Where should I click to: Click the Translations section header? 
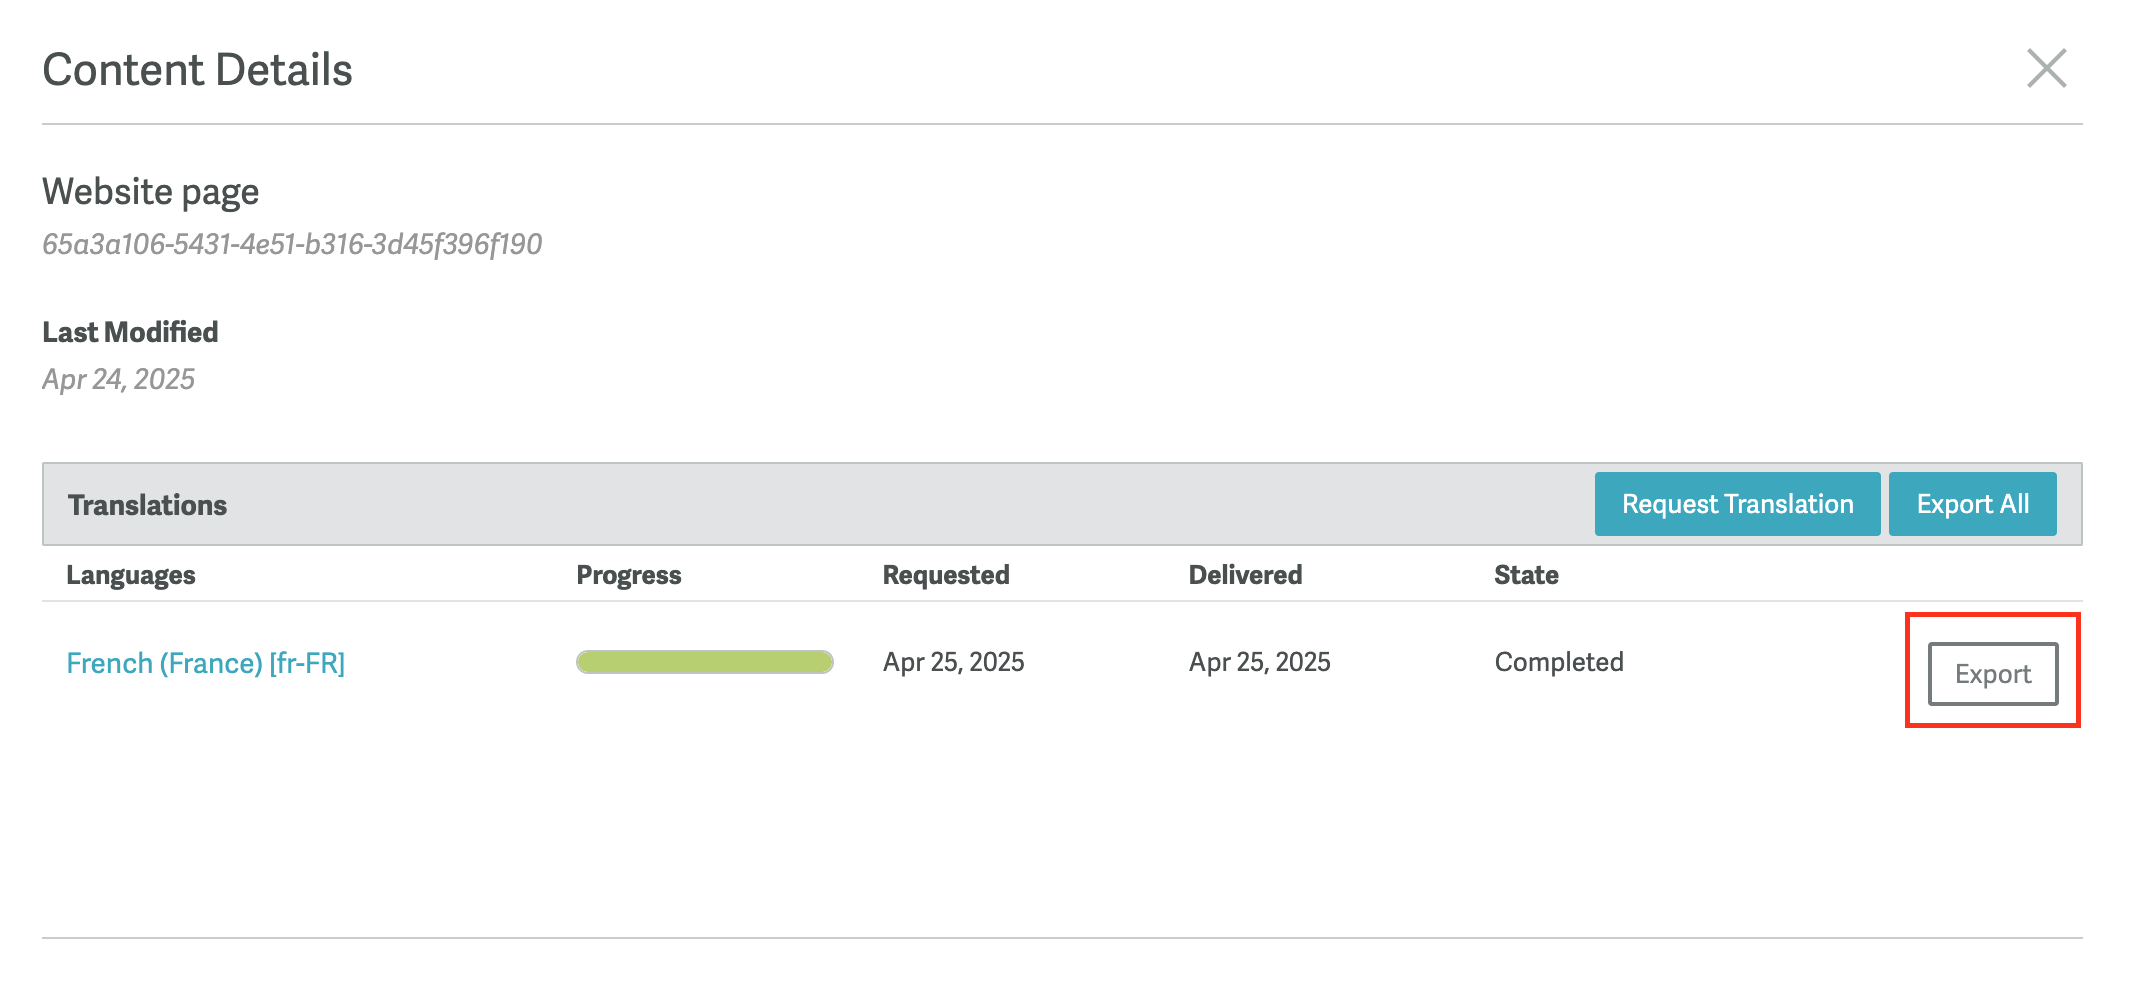[x=147, y=505]
